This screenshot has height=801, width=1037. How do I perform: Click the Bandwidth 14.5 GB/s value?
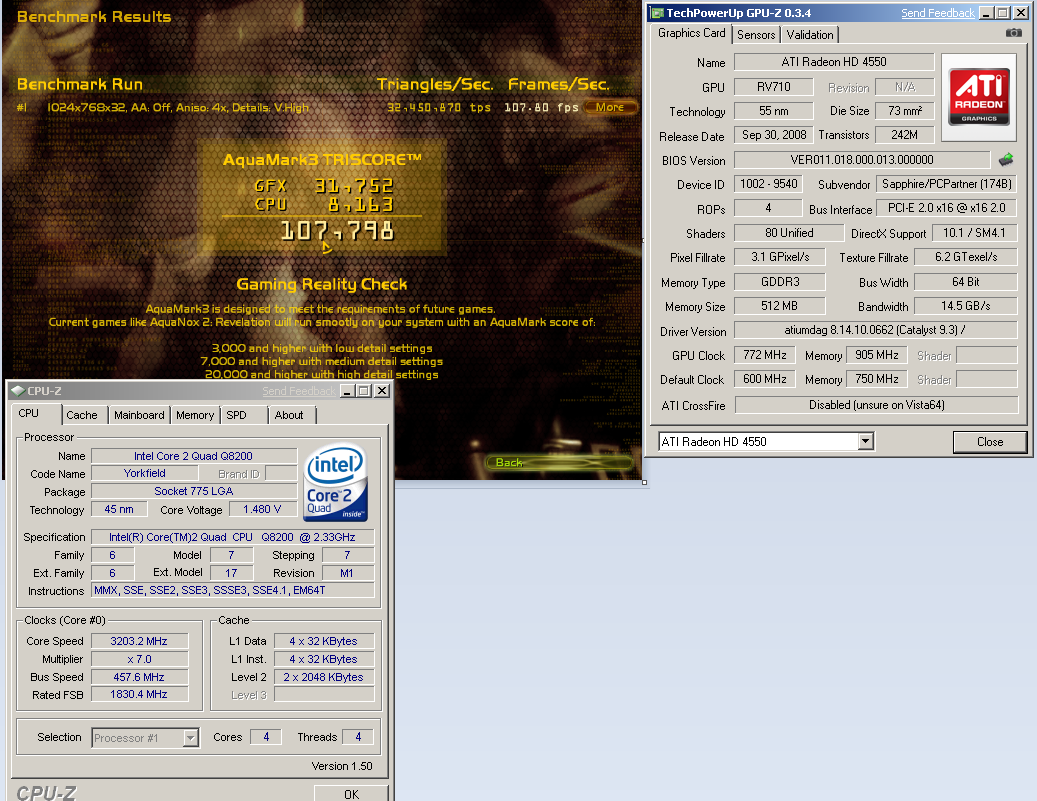[x=966, y=306]
